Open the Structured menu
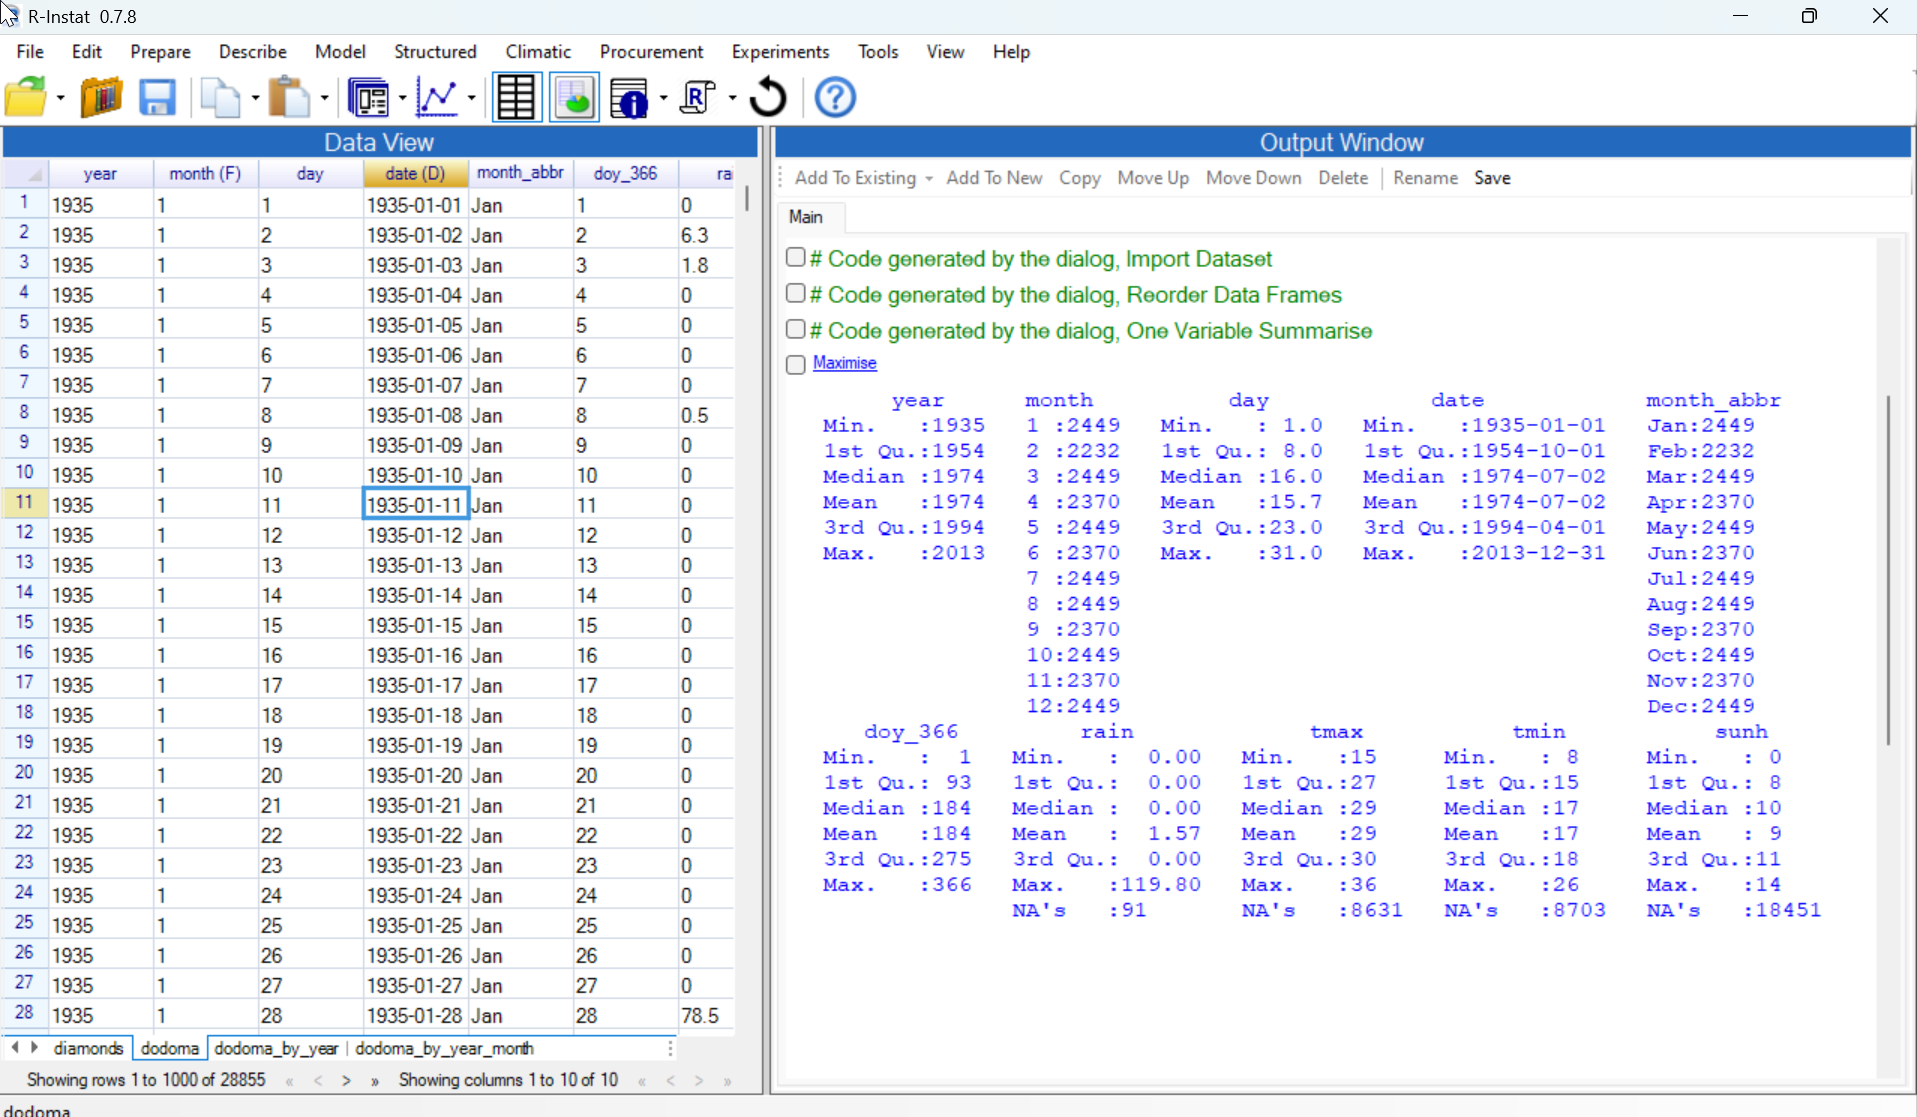 point(435,52)
